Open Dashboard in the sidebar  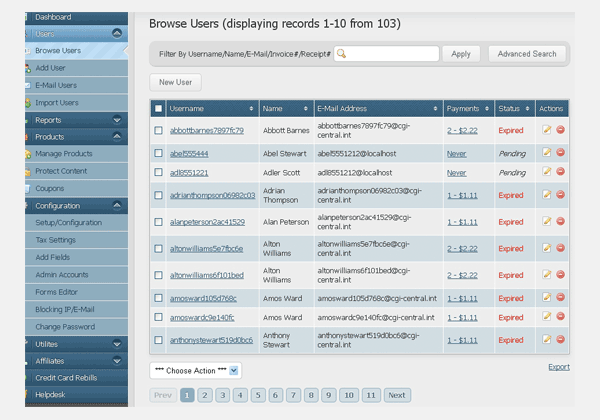click(x=77, y=17)
